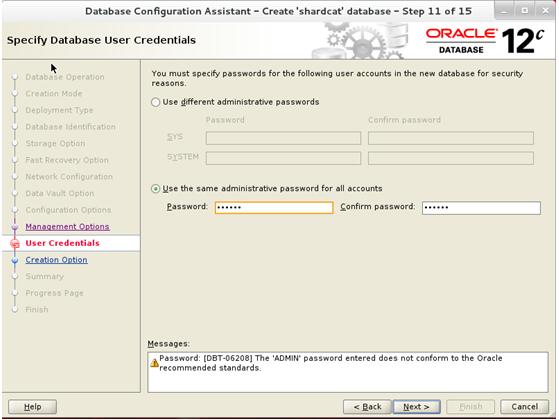Click the Summary step label
This screenshot has width=559, height=420.
[45, 276]
